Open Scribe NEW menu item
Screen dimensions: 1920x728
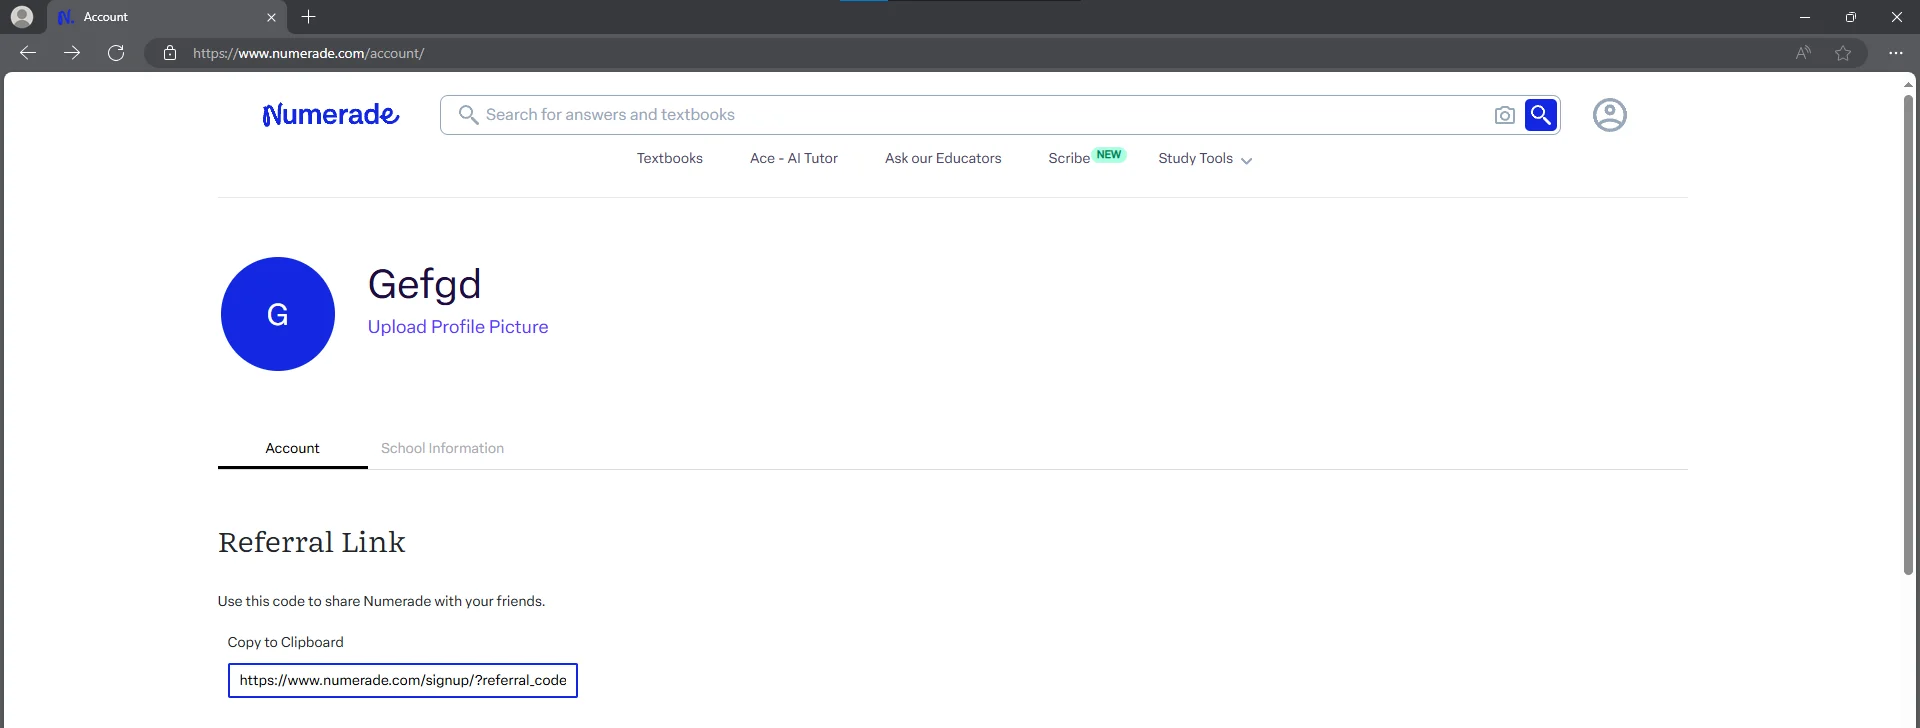pos(1087,157)
